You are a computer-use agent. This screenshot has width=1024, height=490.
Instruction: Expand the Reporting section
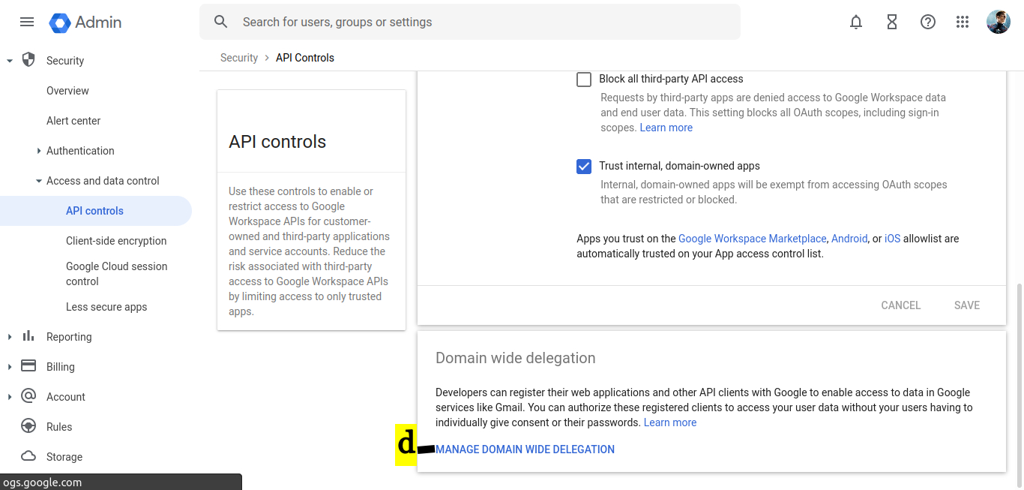10,337
